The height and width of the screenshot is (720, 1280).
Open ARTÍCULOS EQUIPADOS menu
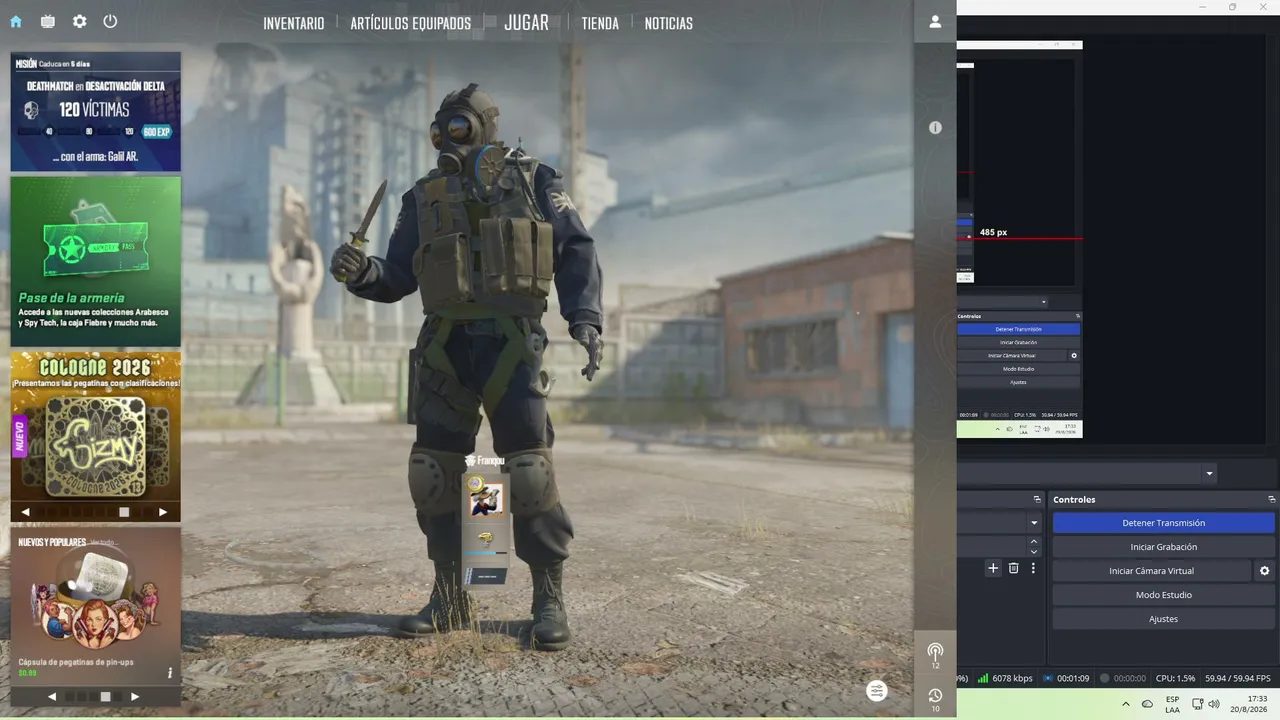(x=410, y=23)
